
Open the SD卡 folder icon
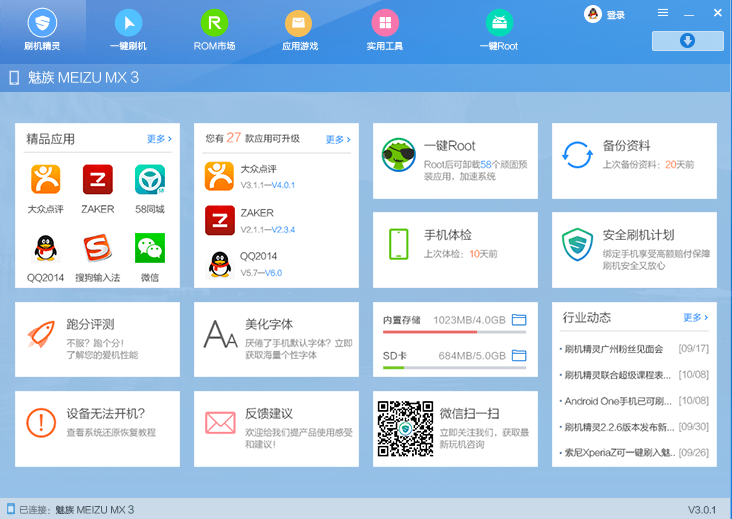(518, 355)
